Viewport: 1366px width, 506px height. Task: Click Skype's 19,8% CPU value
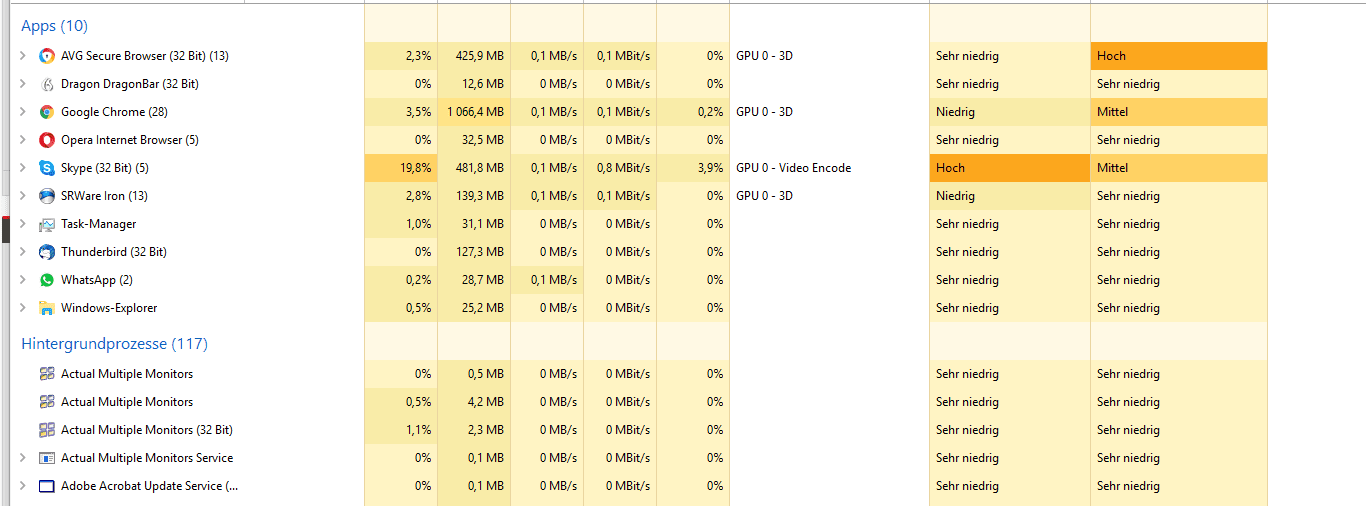[x=416, y=168]
